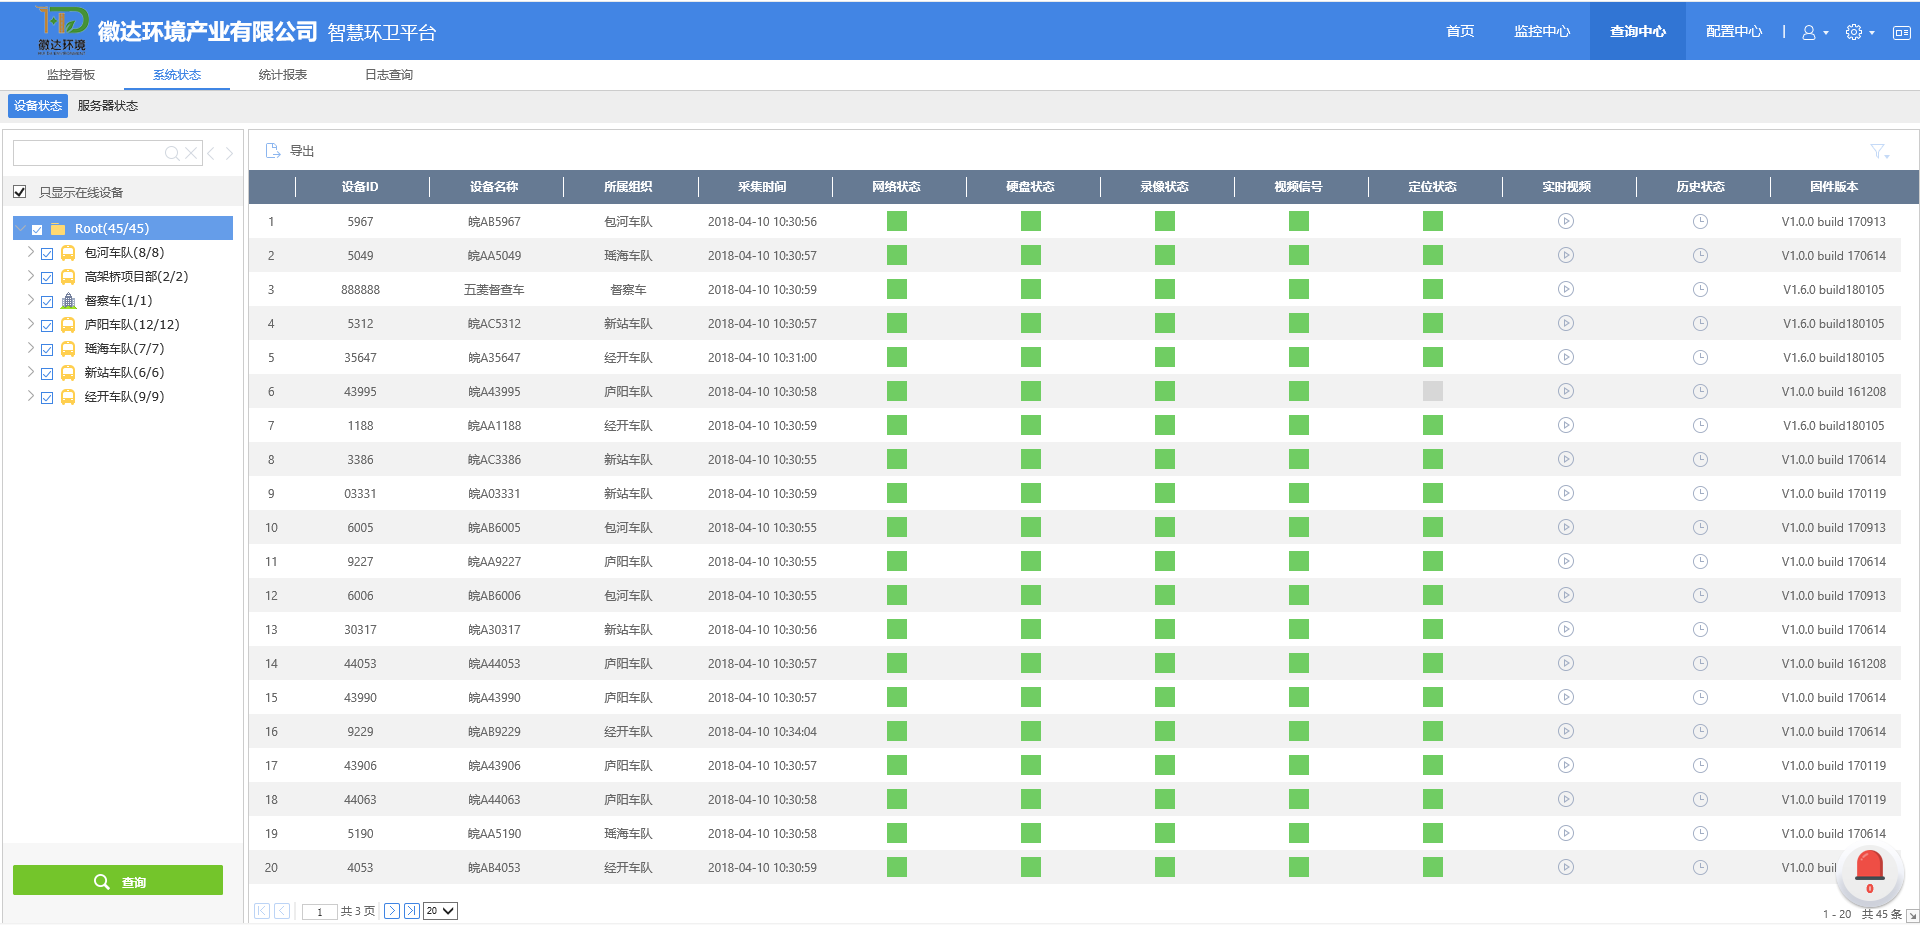Click green 硬盘状态 square for 皖AA5049

[1031, 255]
